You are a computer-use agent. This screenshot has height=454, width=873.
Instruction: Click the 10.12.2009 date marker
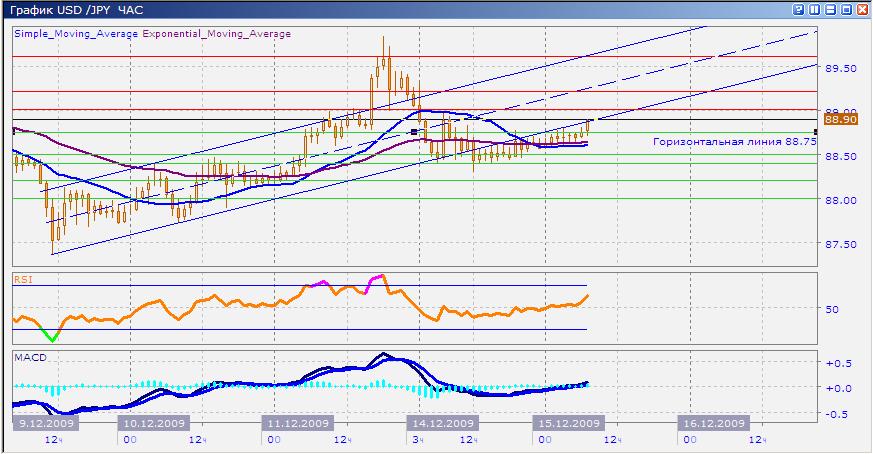pos(152,423)
